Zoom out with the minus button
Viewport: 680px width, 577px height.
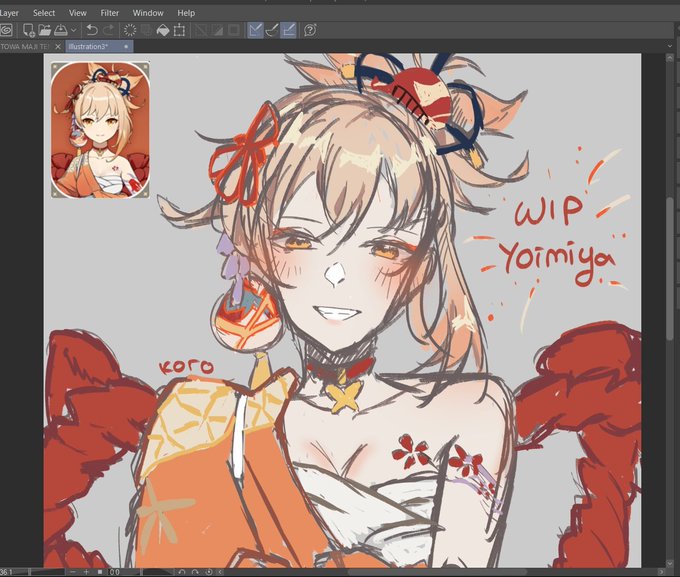pos(73,572)
